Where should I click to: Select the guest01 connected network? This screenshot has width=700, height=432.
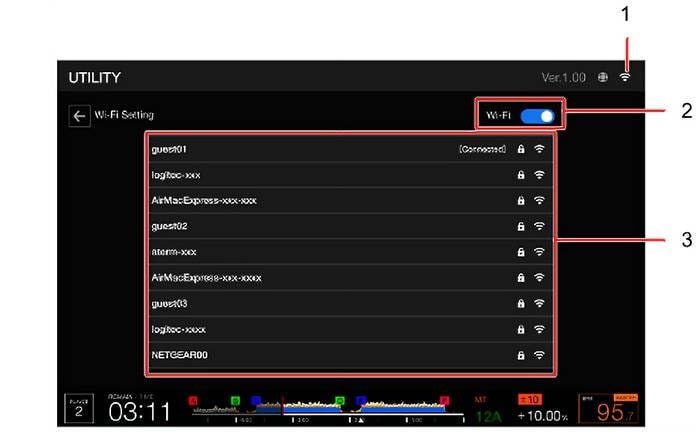pyautogui.click(x=300, y=149)
